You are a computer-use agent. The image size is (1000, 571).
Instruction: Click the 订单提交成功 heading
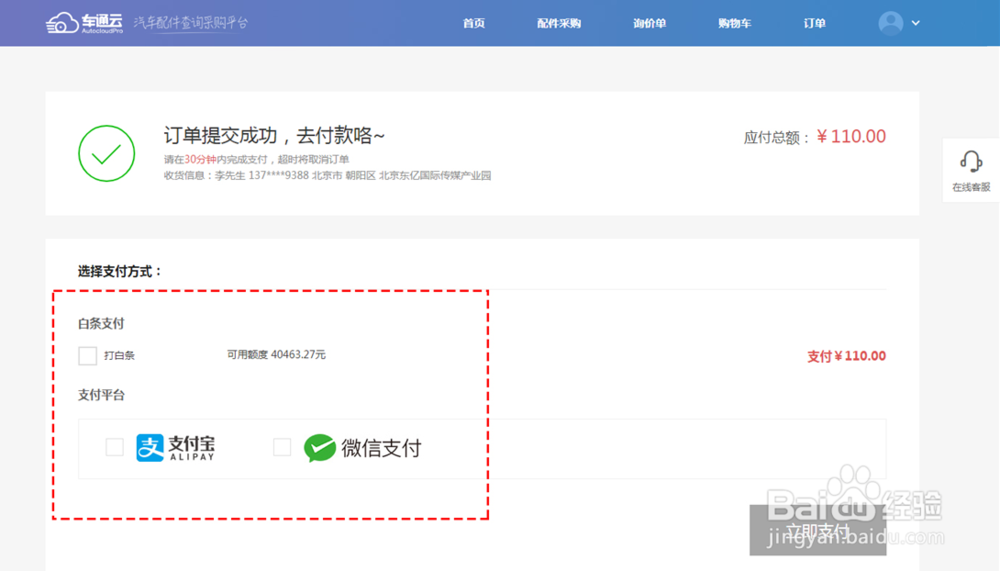point(274,135)
